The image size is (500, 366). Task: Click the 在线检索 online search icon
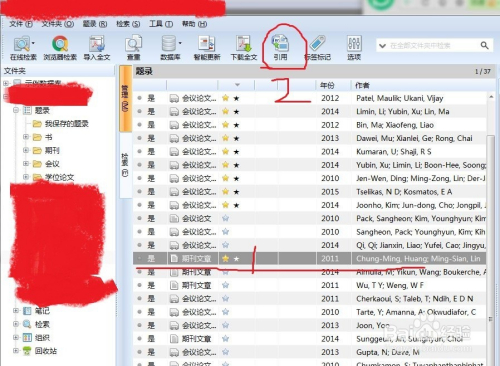click(22, 44)
